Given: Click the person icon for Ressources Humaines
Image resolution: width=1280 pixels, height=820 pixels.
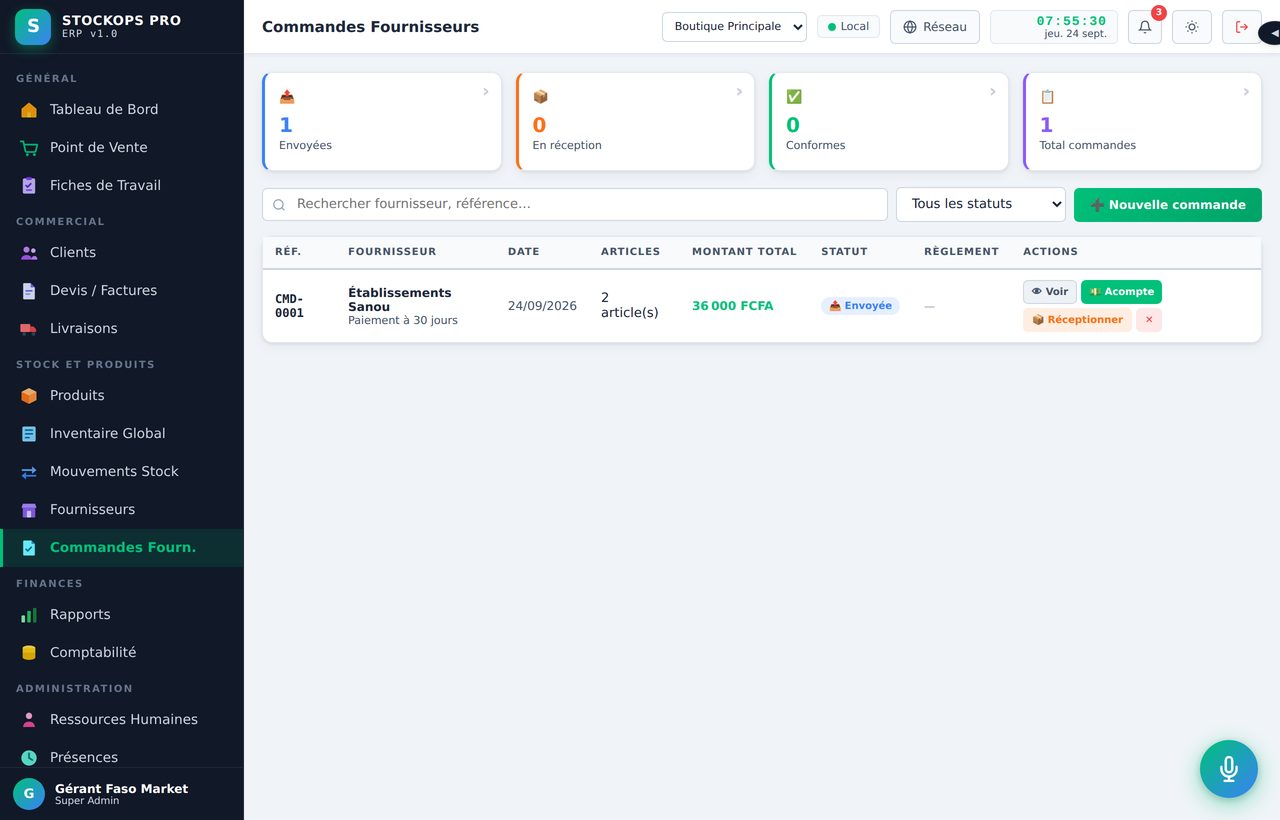Looking at the screenshot, I should (x=29, y=720).
